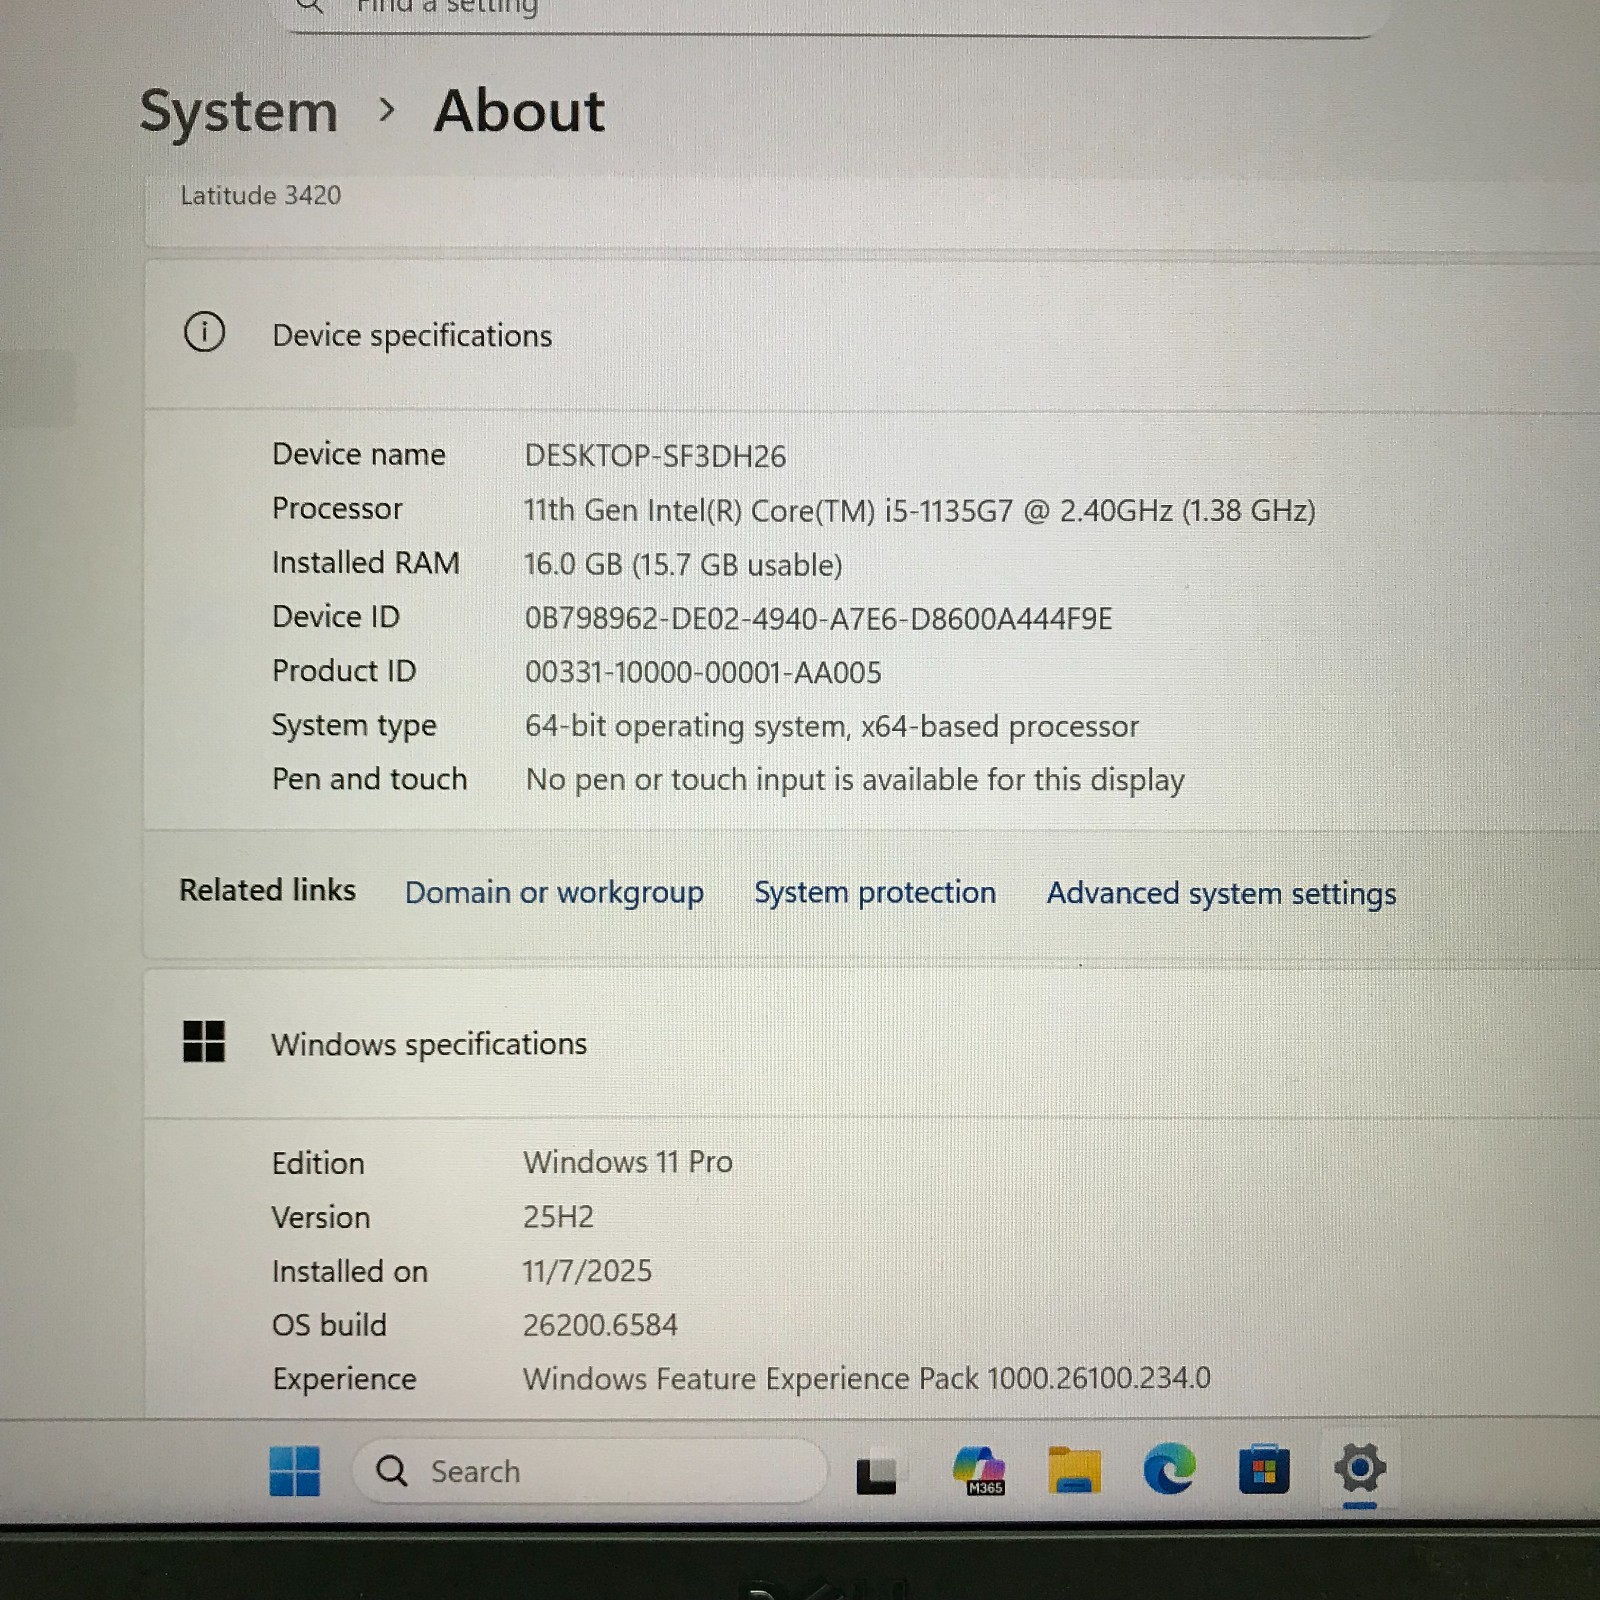Click the Windows specifications logo icon
The width and height of the screenshot is (1600, 1600).
(204, 1041)
